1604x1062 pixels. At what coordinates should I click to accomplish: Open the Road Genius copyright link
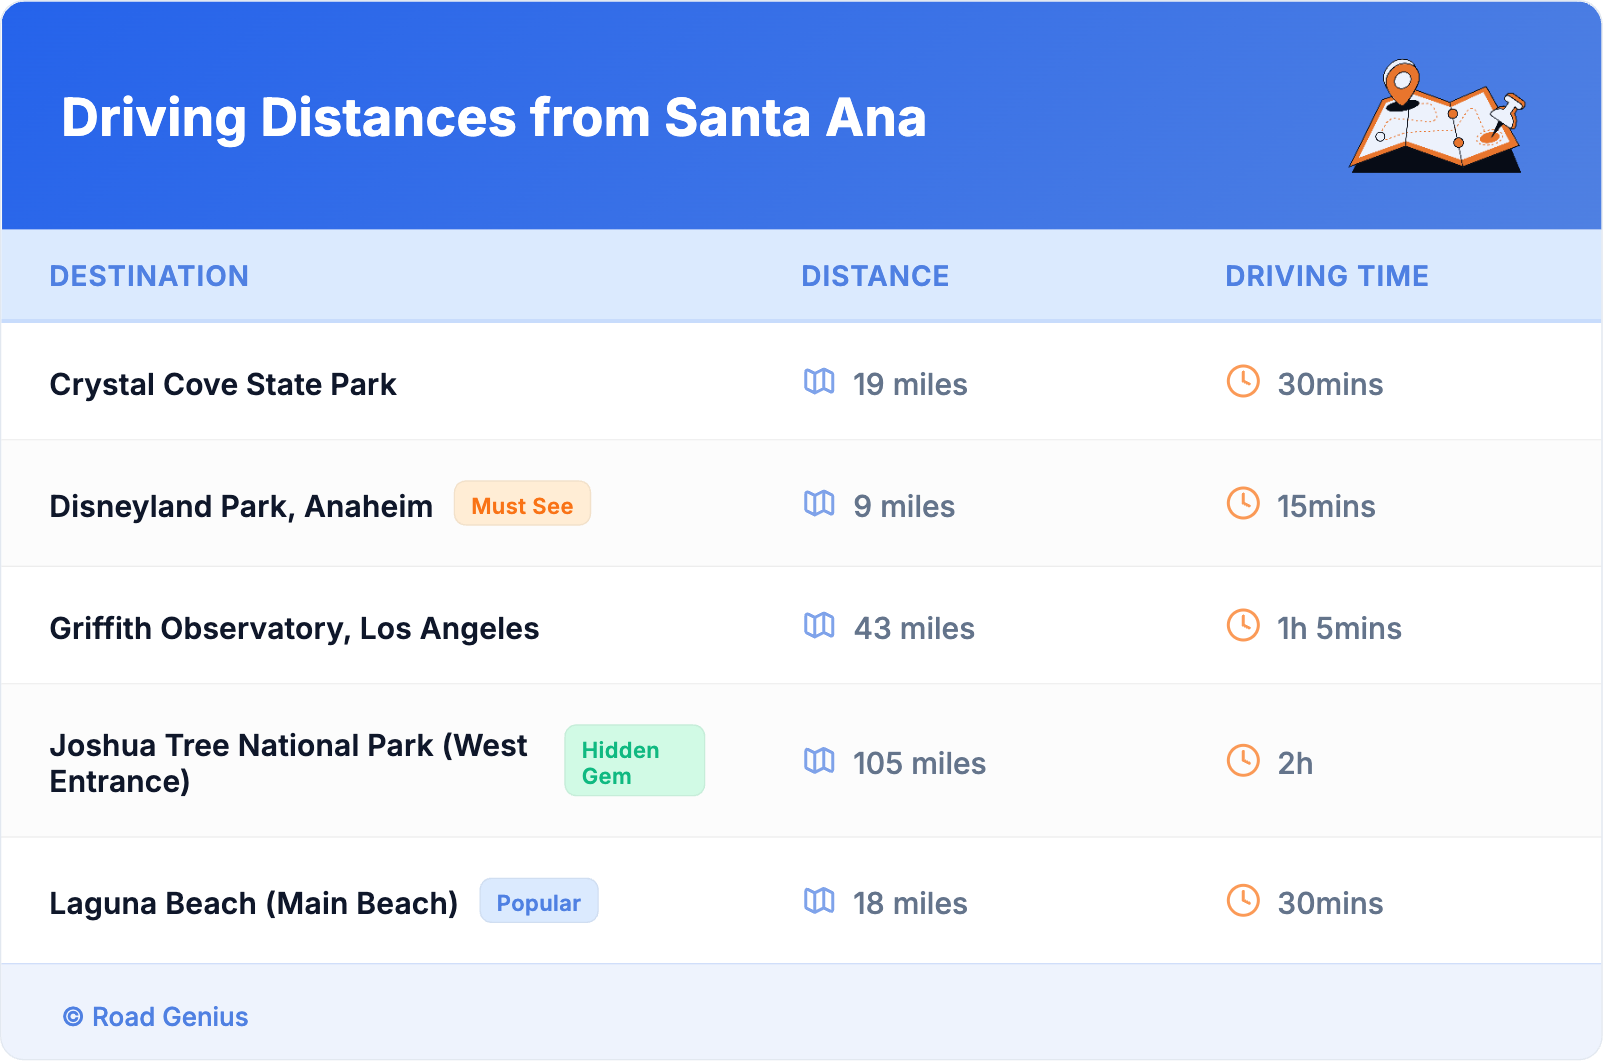click(156, 1017)
